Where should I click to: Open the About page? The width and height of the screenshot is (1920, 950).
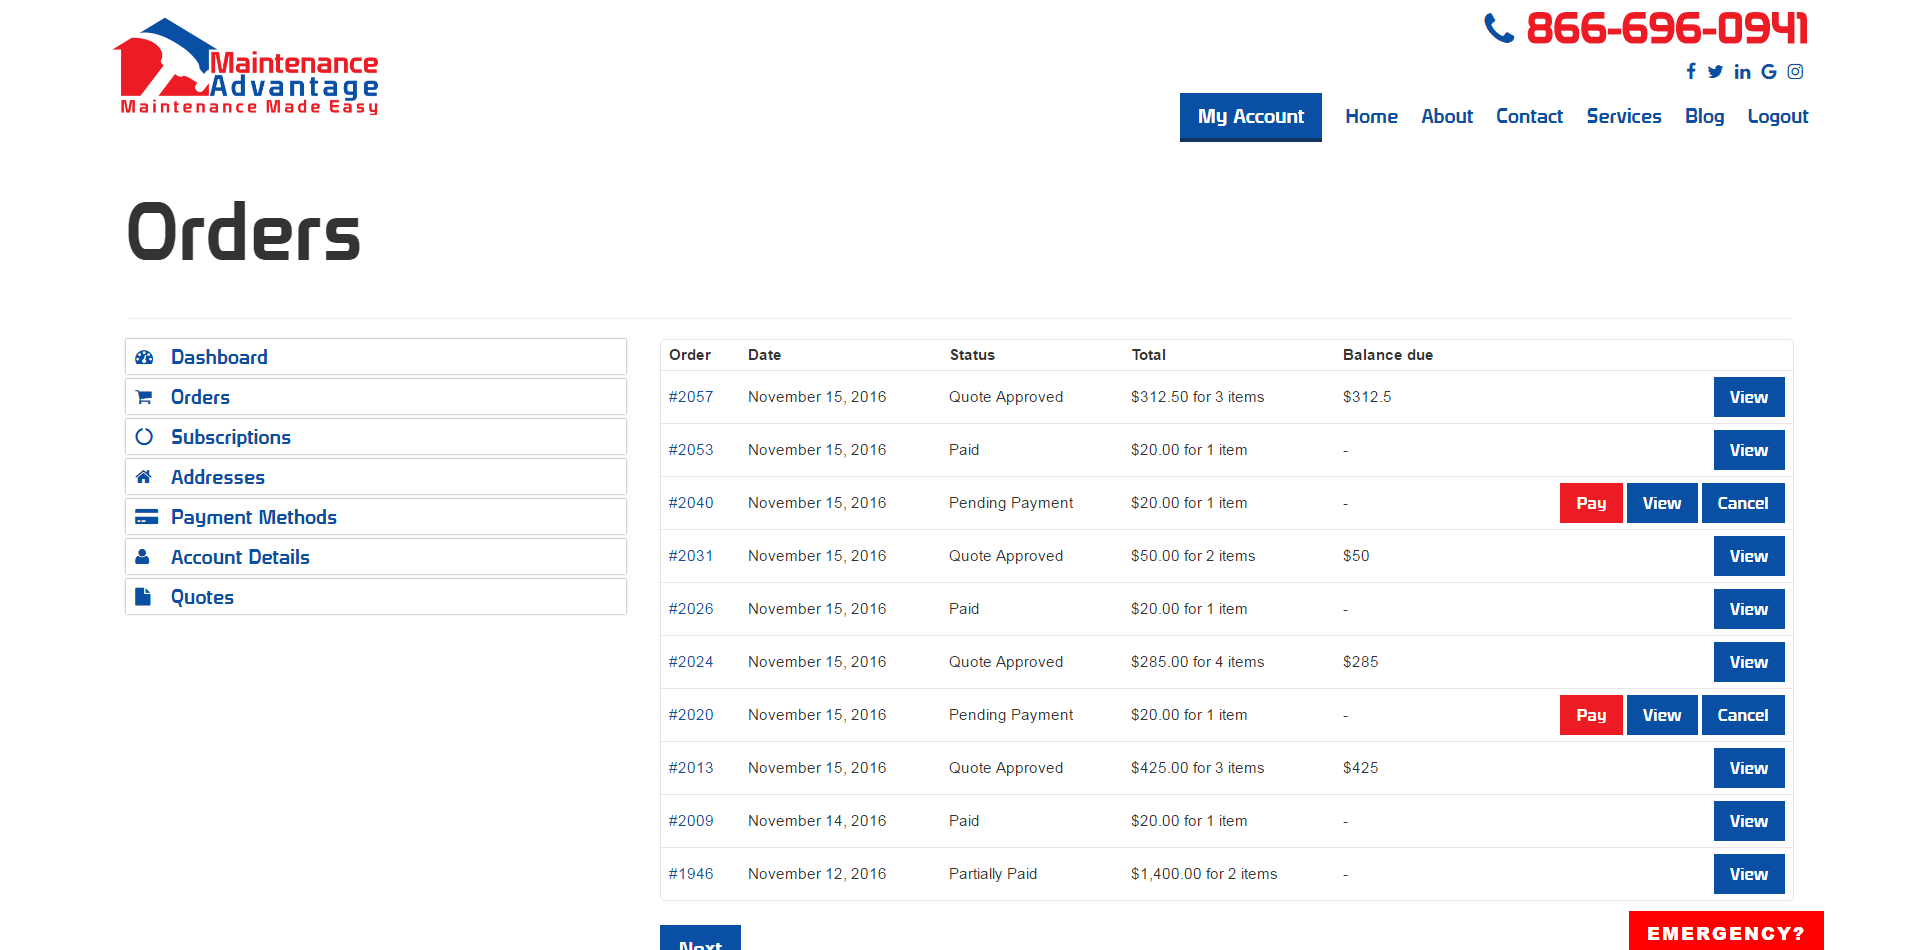pos(1447,117)
